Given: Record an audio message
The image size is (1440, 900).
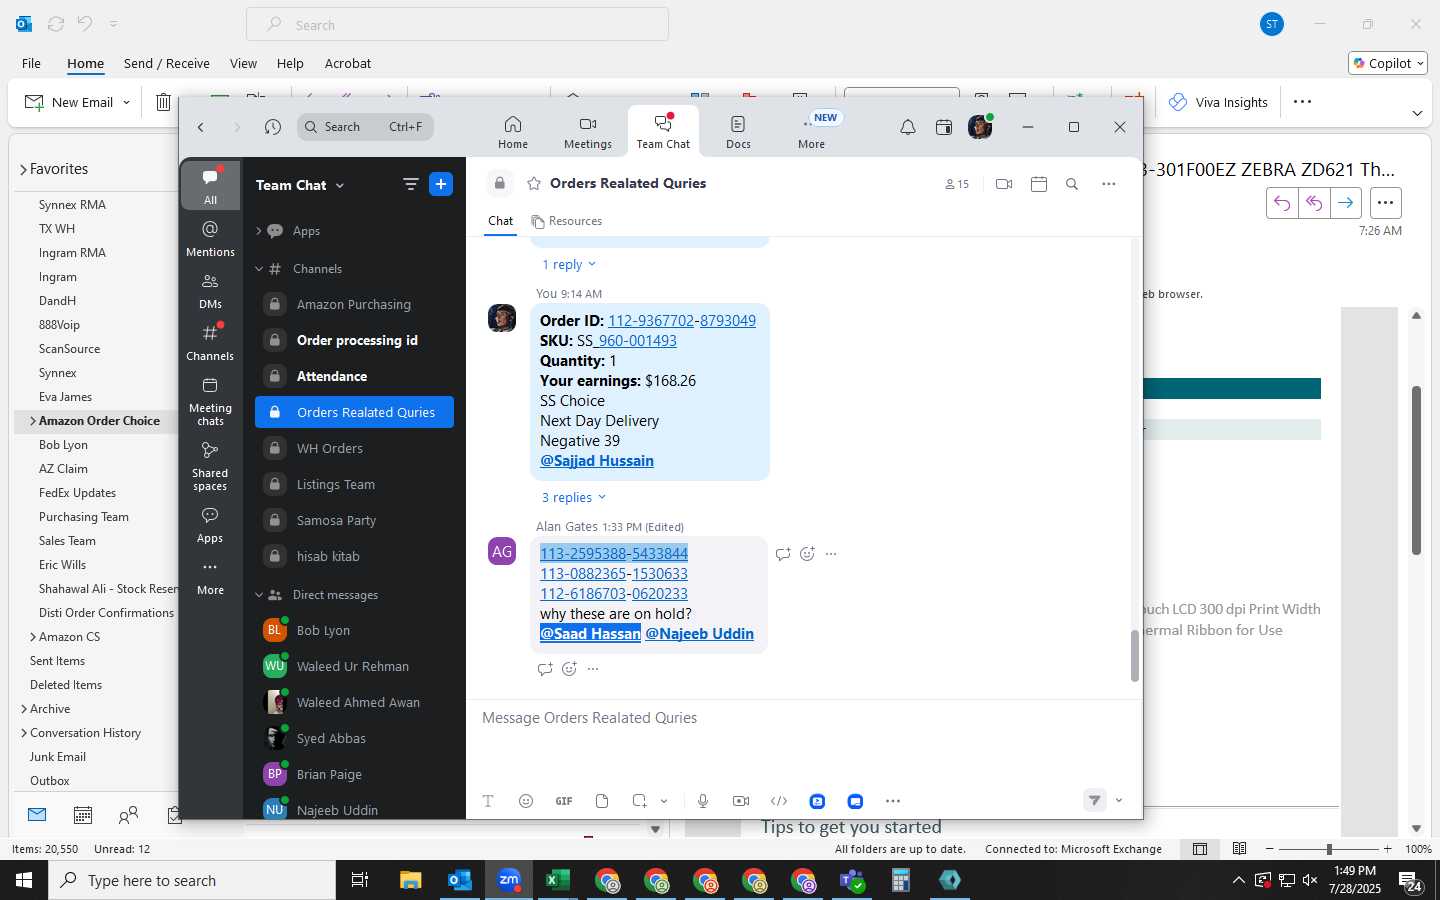Looking at the screenshot, I should coord(703,801).
